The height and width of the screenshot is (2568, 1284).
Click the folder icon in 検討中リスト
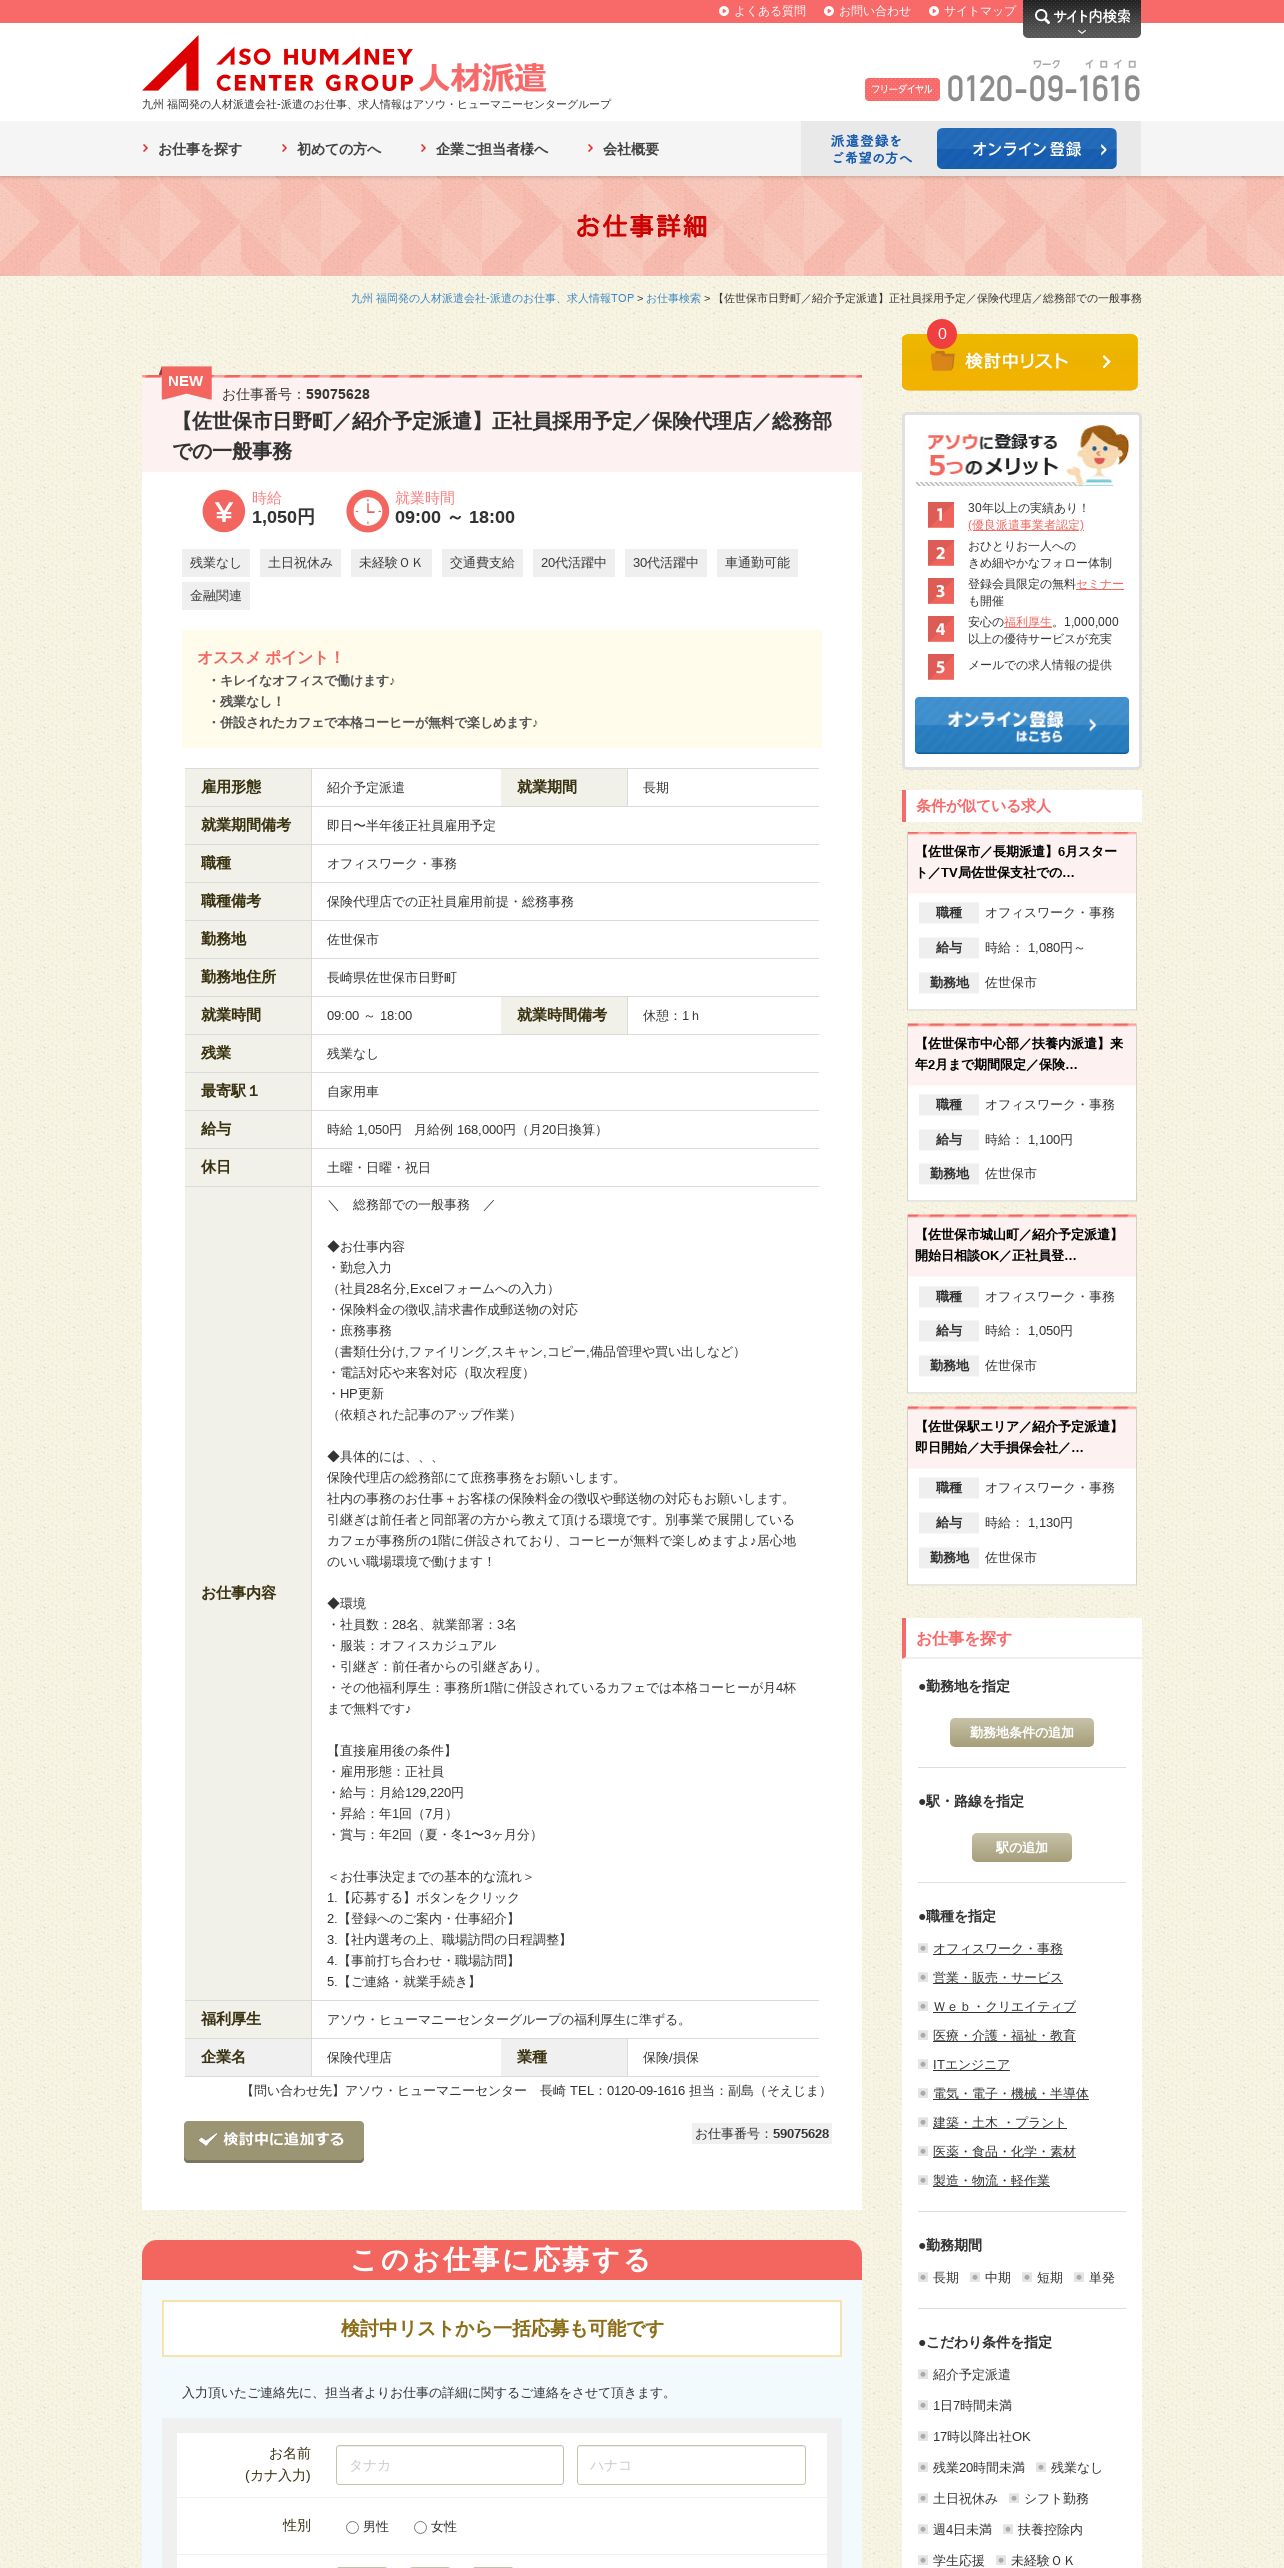coord(942,361)
